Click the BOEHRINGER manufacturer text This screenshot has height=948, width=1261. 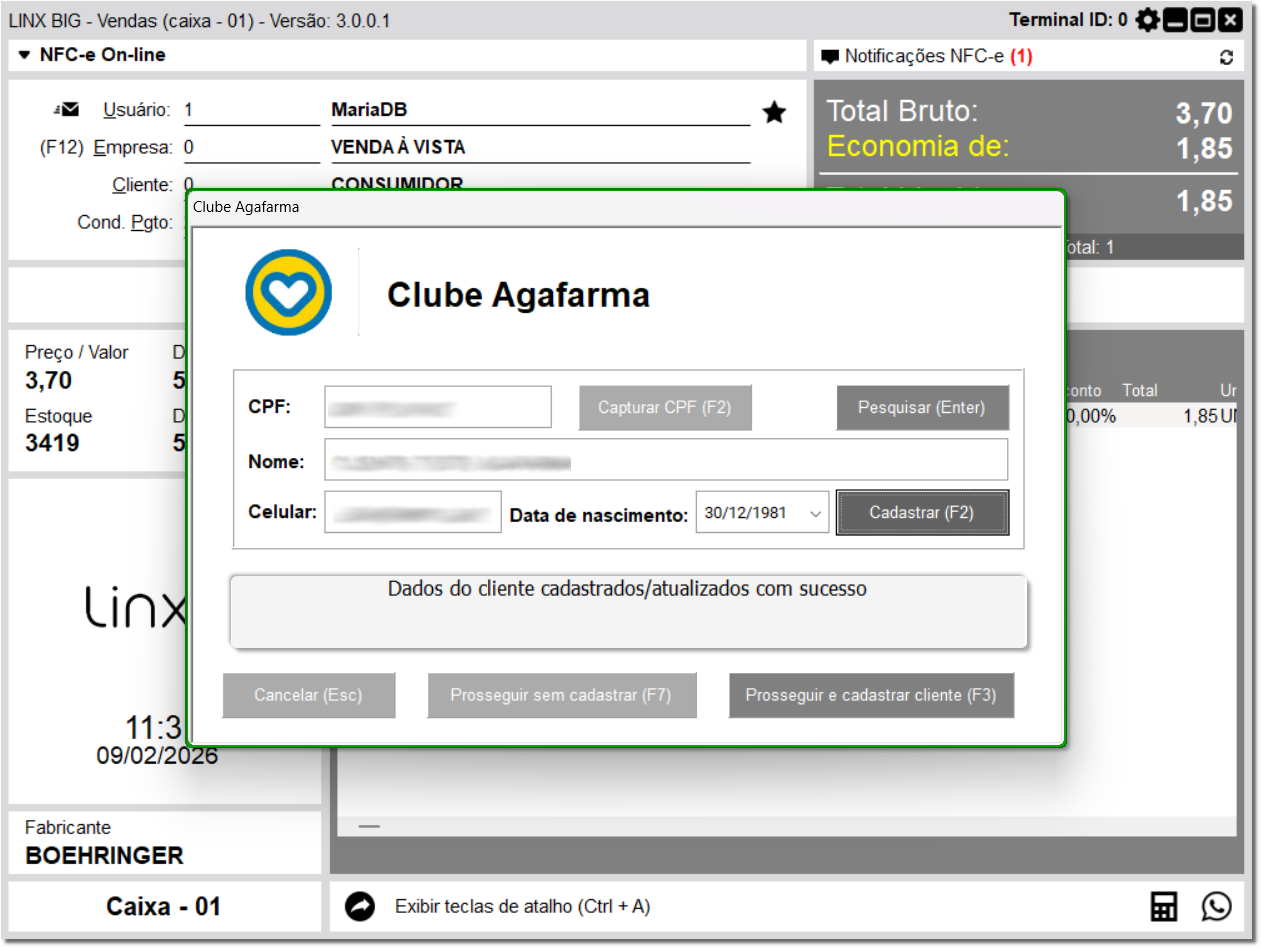[105, 856]
